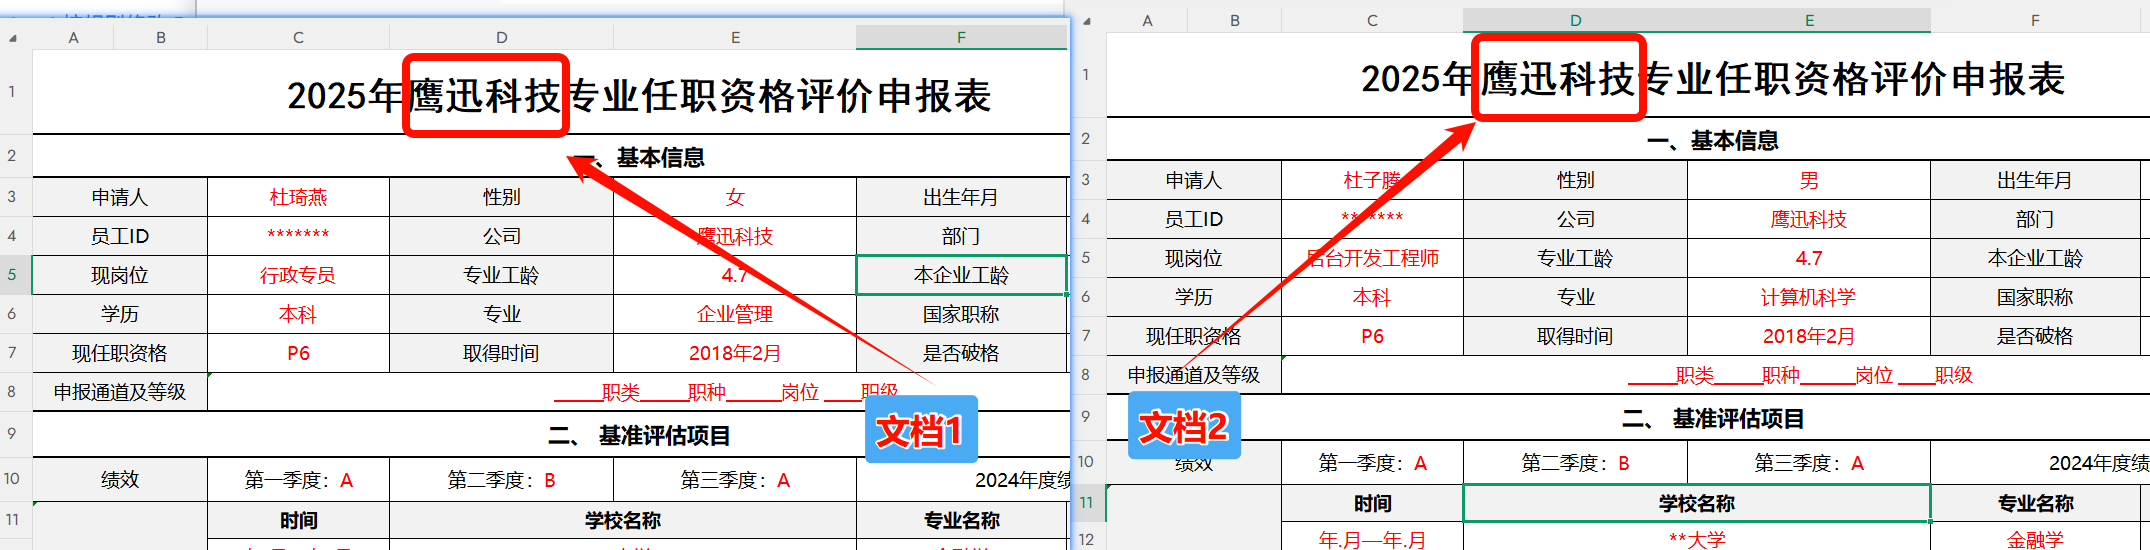Viewport: 2150px width, 550px height.
Task: Select P6 cell in right spreadsheet
Action: (1372, 336)
